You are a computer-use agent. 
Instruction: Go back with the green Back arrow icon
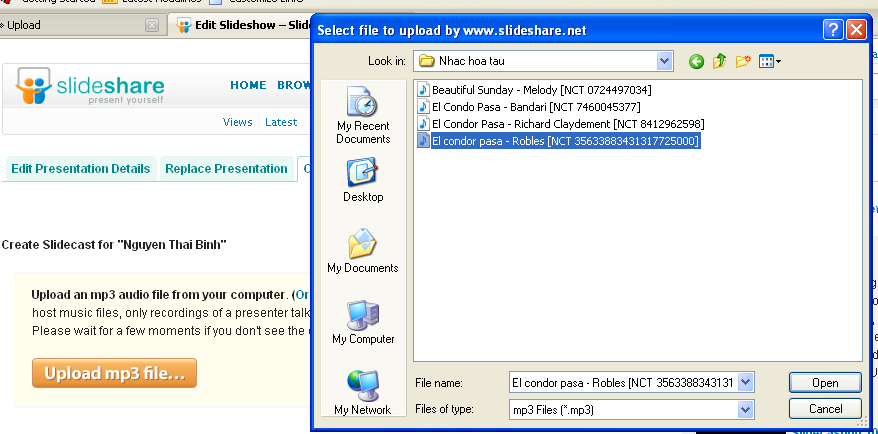point(697,61)
